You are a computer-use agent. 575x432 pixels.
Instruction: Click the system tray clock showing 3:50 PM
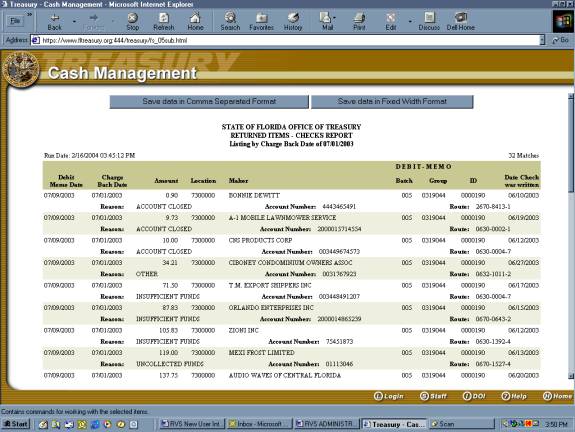pyautogui.click(x=556, y=424)
